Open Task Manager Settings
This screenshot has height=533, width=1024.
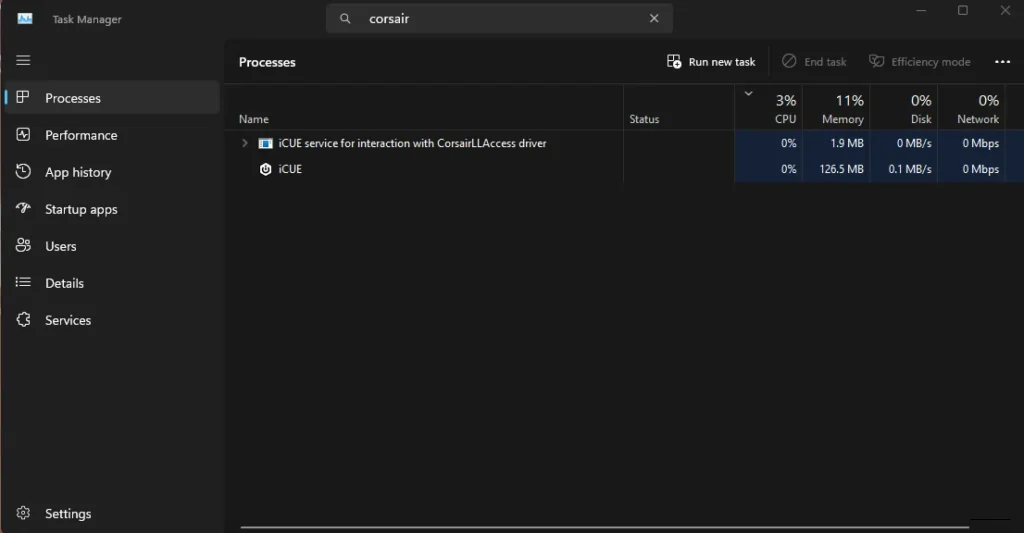[x=112, y=513]
